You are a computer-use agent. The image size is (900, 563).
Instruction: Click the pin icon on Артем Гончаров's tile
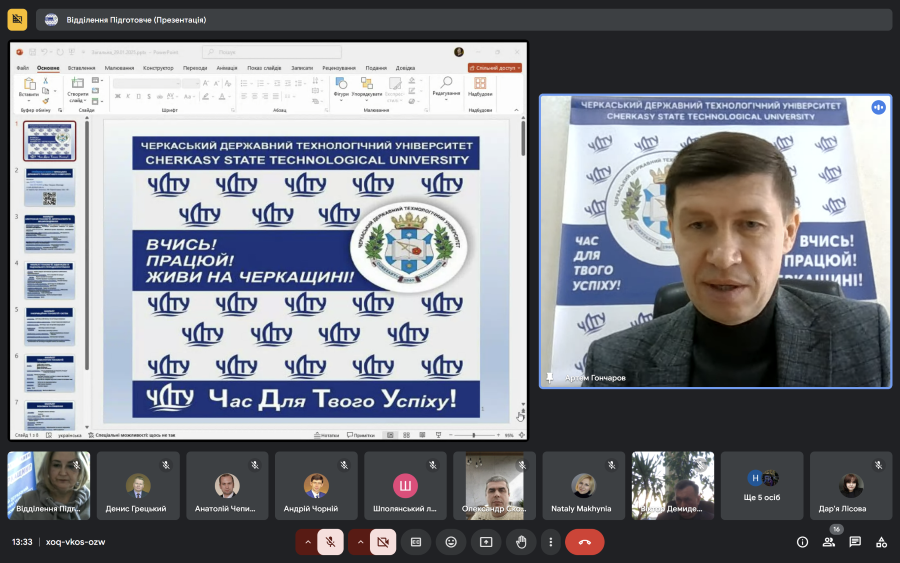tap(549, 377)
